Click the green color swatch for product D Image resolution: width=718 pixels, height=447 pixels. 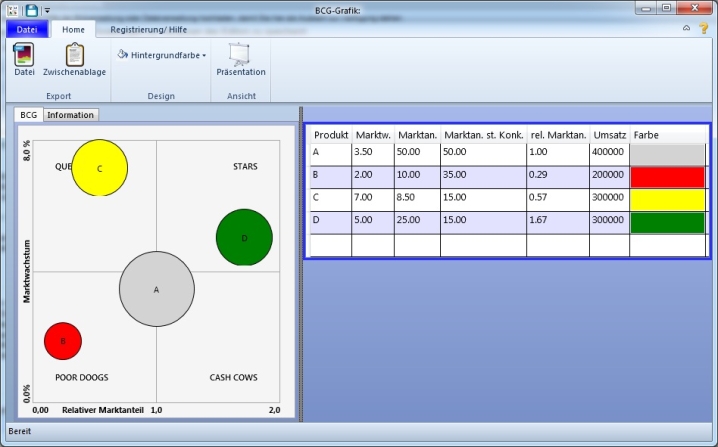[667, 222]
